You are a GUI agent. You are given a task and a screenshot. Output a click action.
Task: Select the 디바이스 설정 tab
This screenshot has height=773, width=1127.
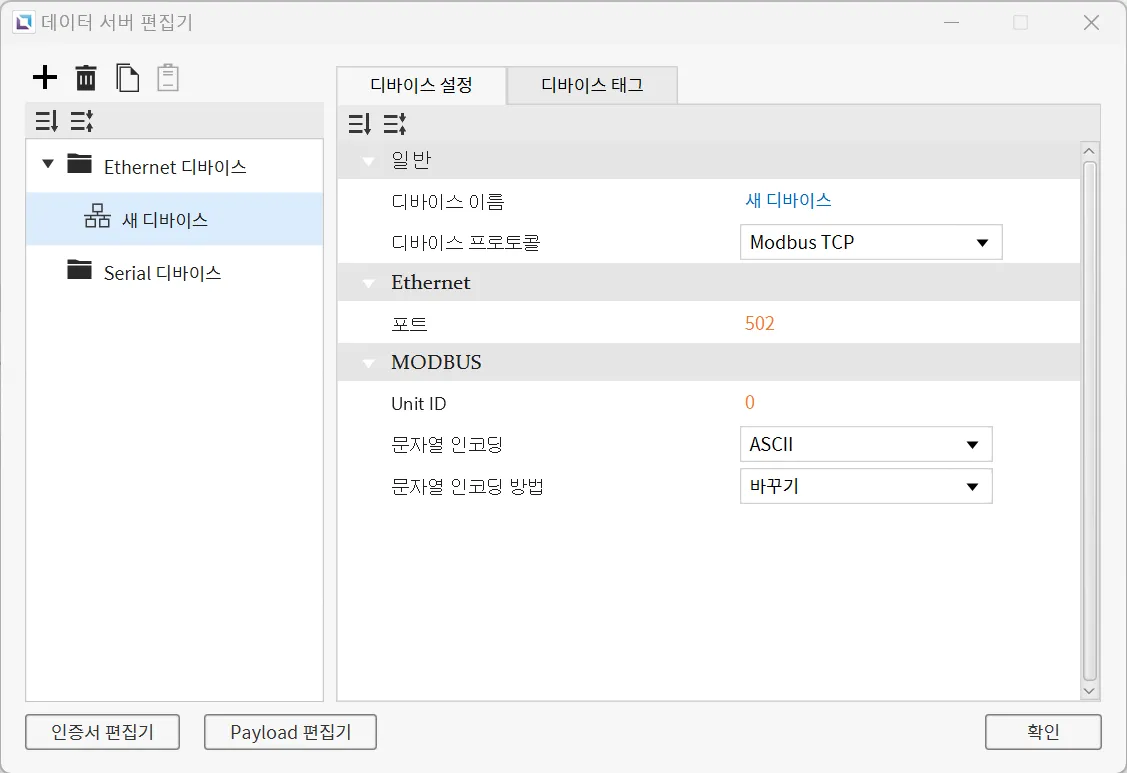(421, 86)
